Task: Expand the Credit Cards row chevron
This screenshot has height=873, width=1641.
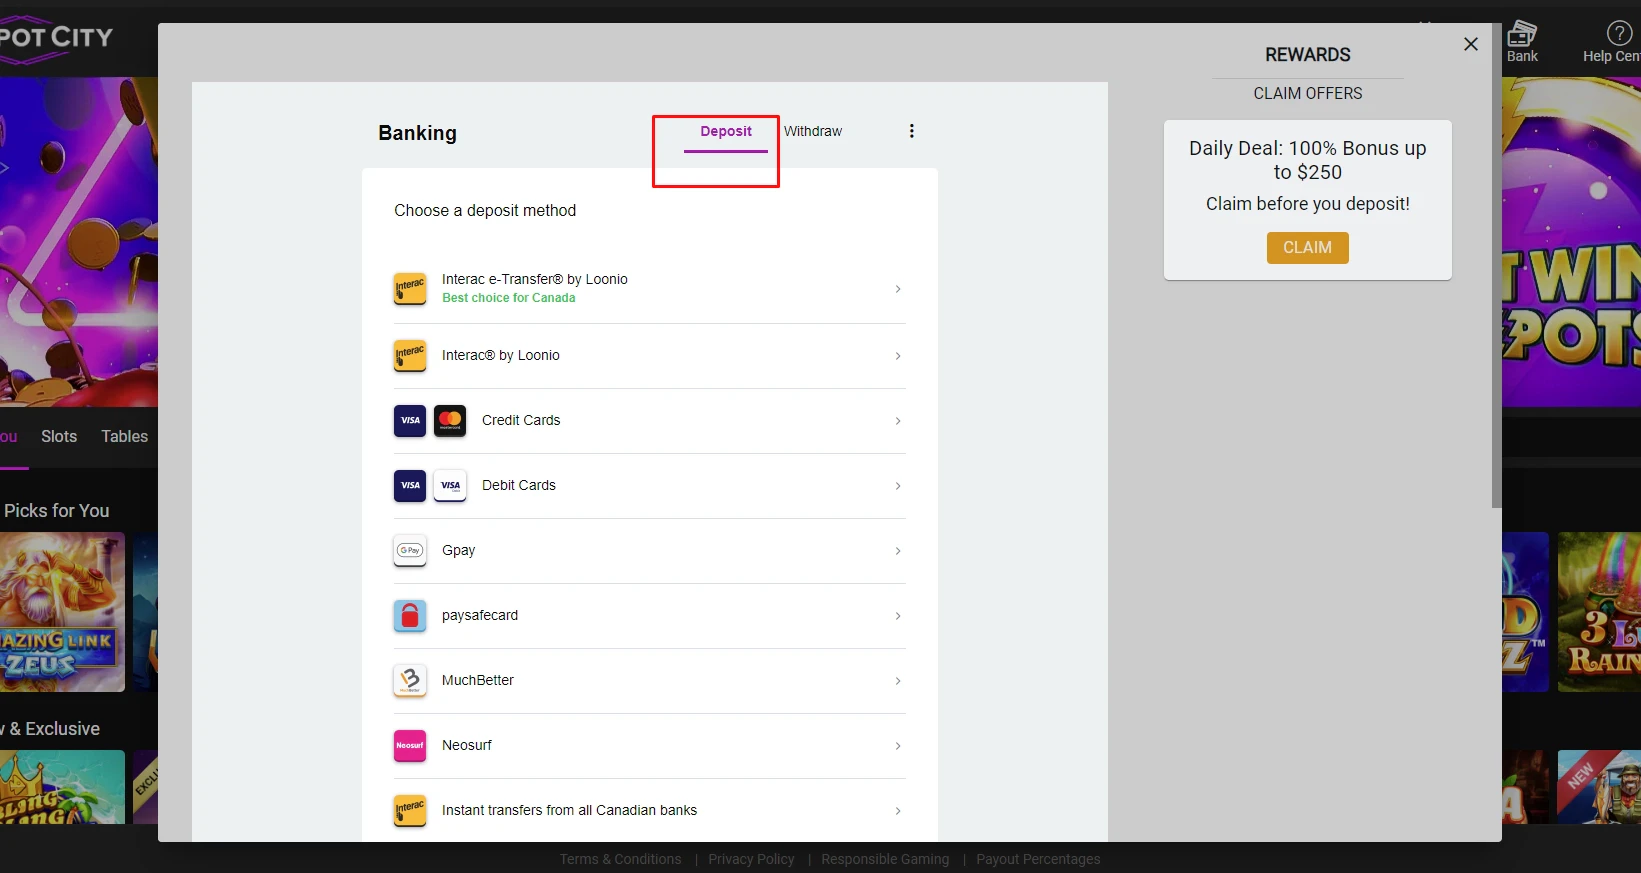Action: [x=898, y=421]
